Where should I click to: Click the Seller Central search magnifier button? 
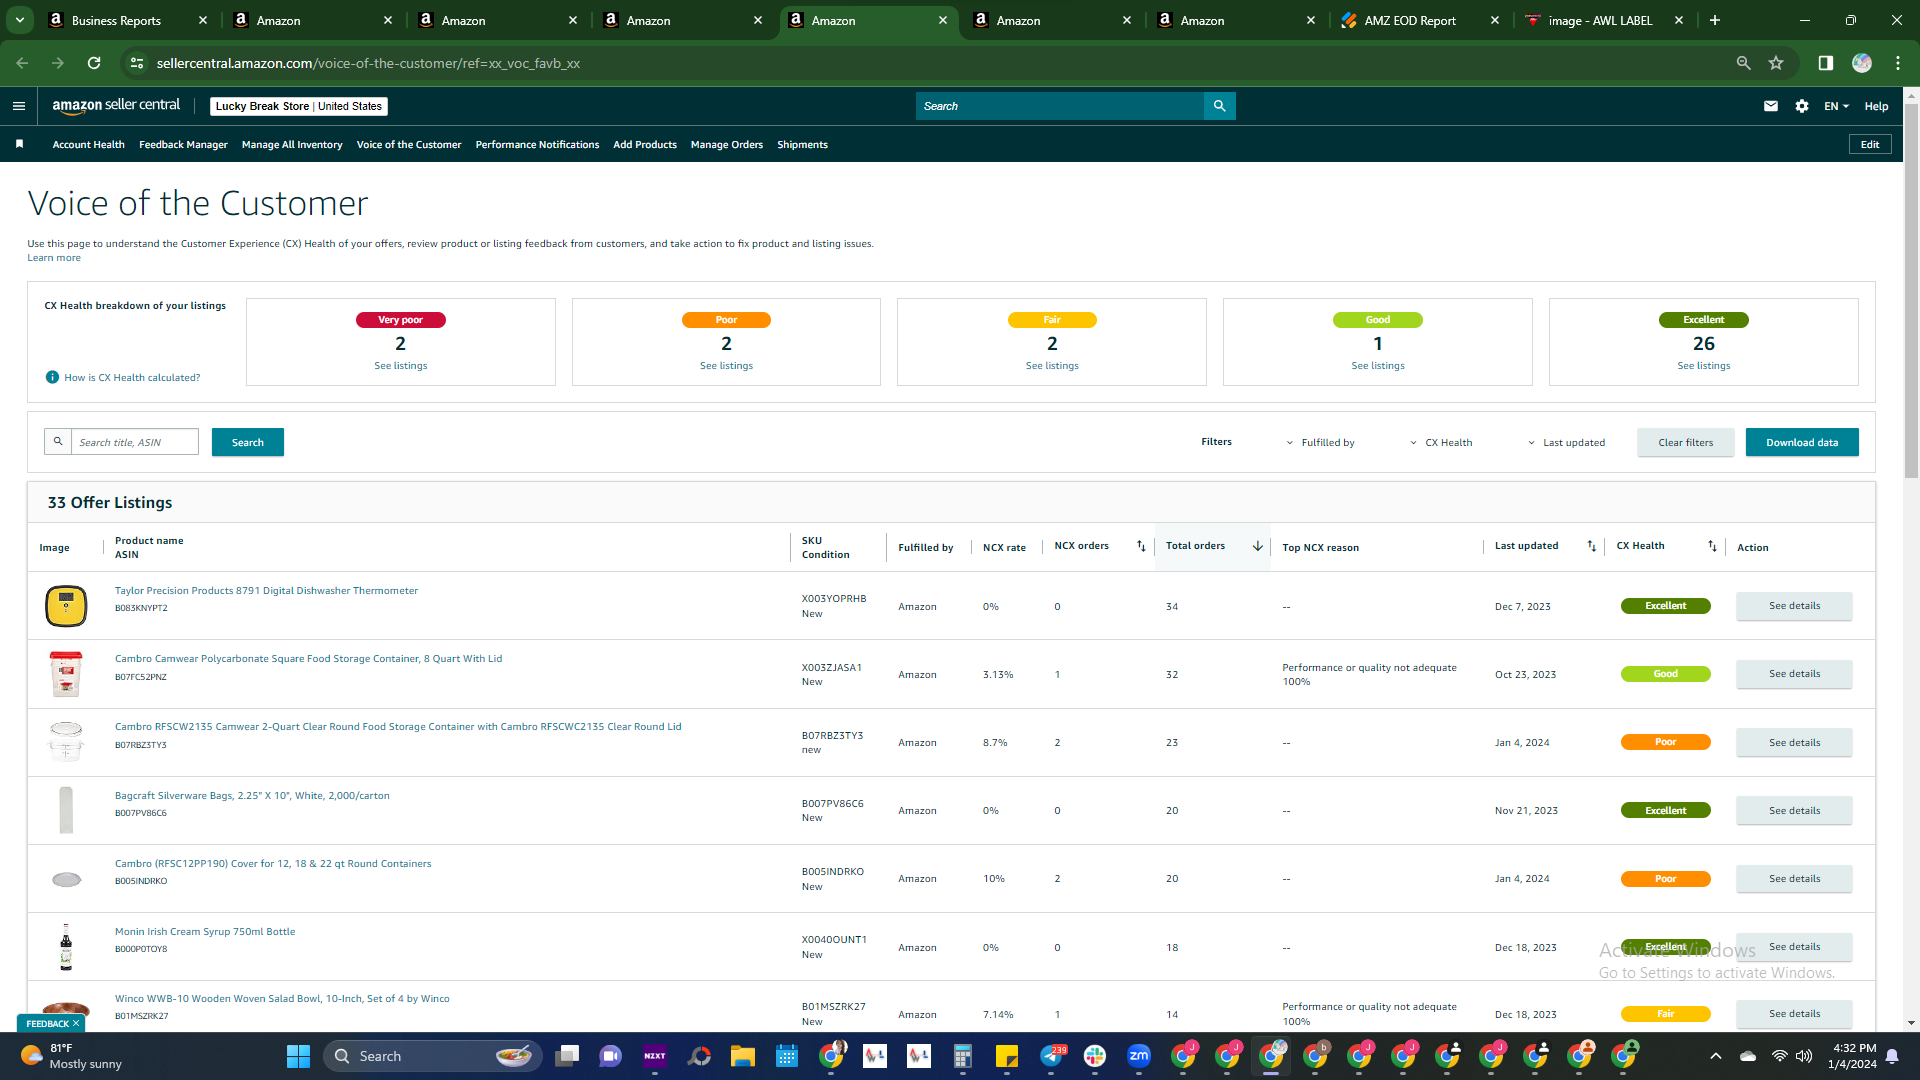1219,106
